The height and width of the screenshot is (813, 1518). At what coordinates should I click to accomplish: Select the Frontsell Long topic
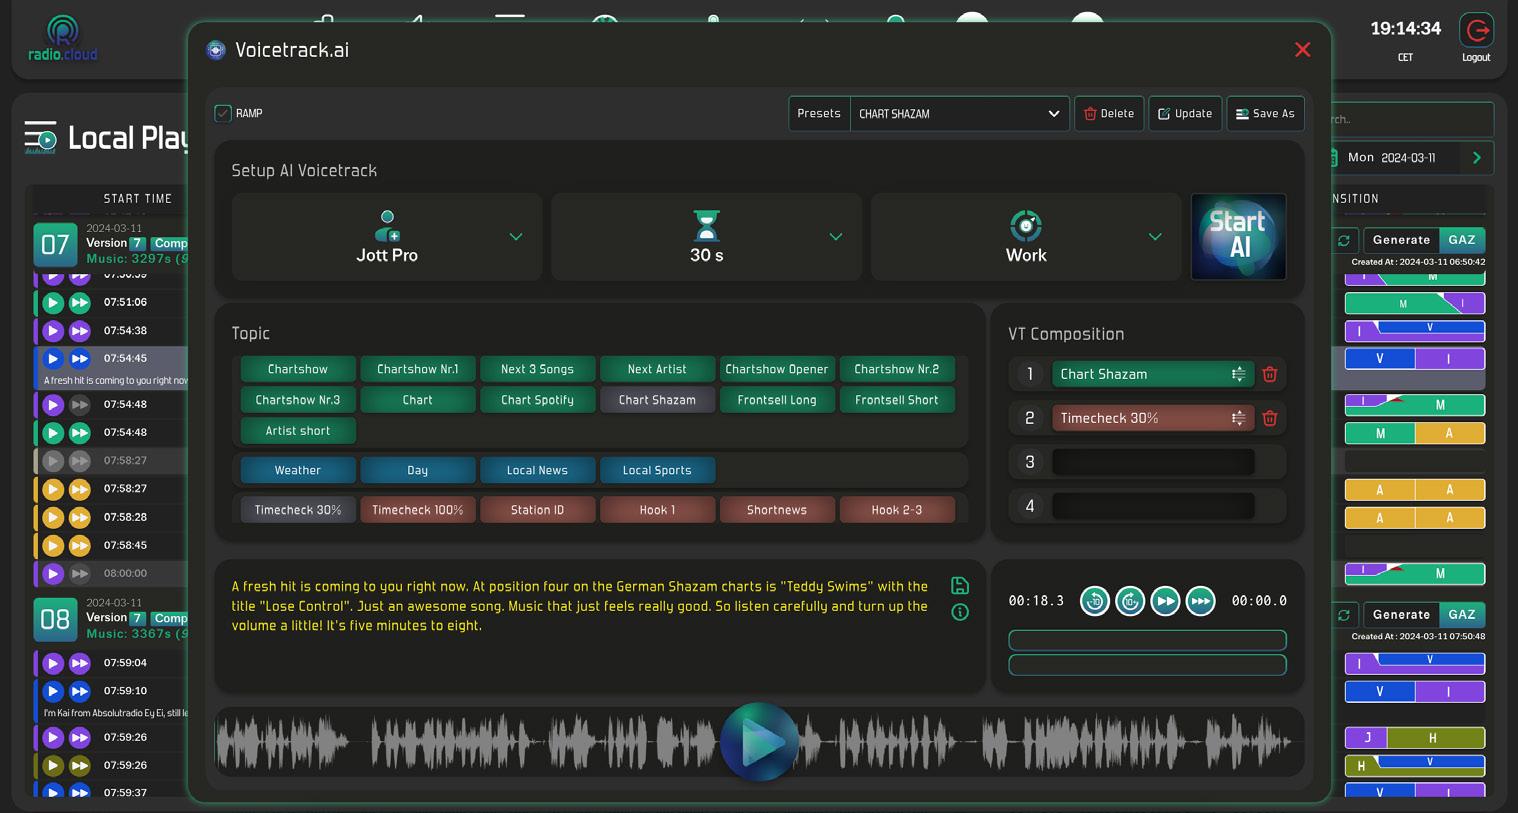pos(777,400)
